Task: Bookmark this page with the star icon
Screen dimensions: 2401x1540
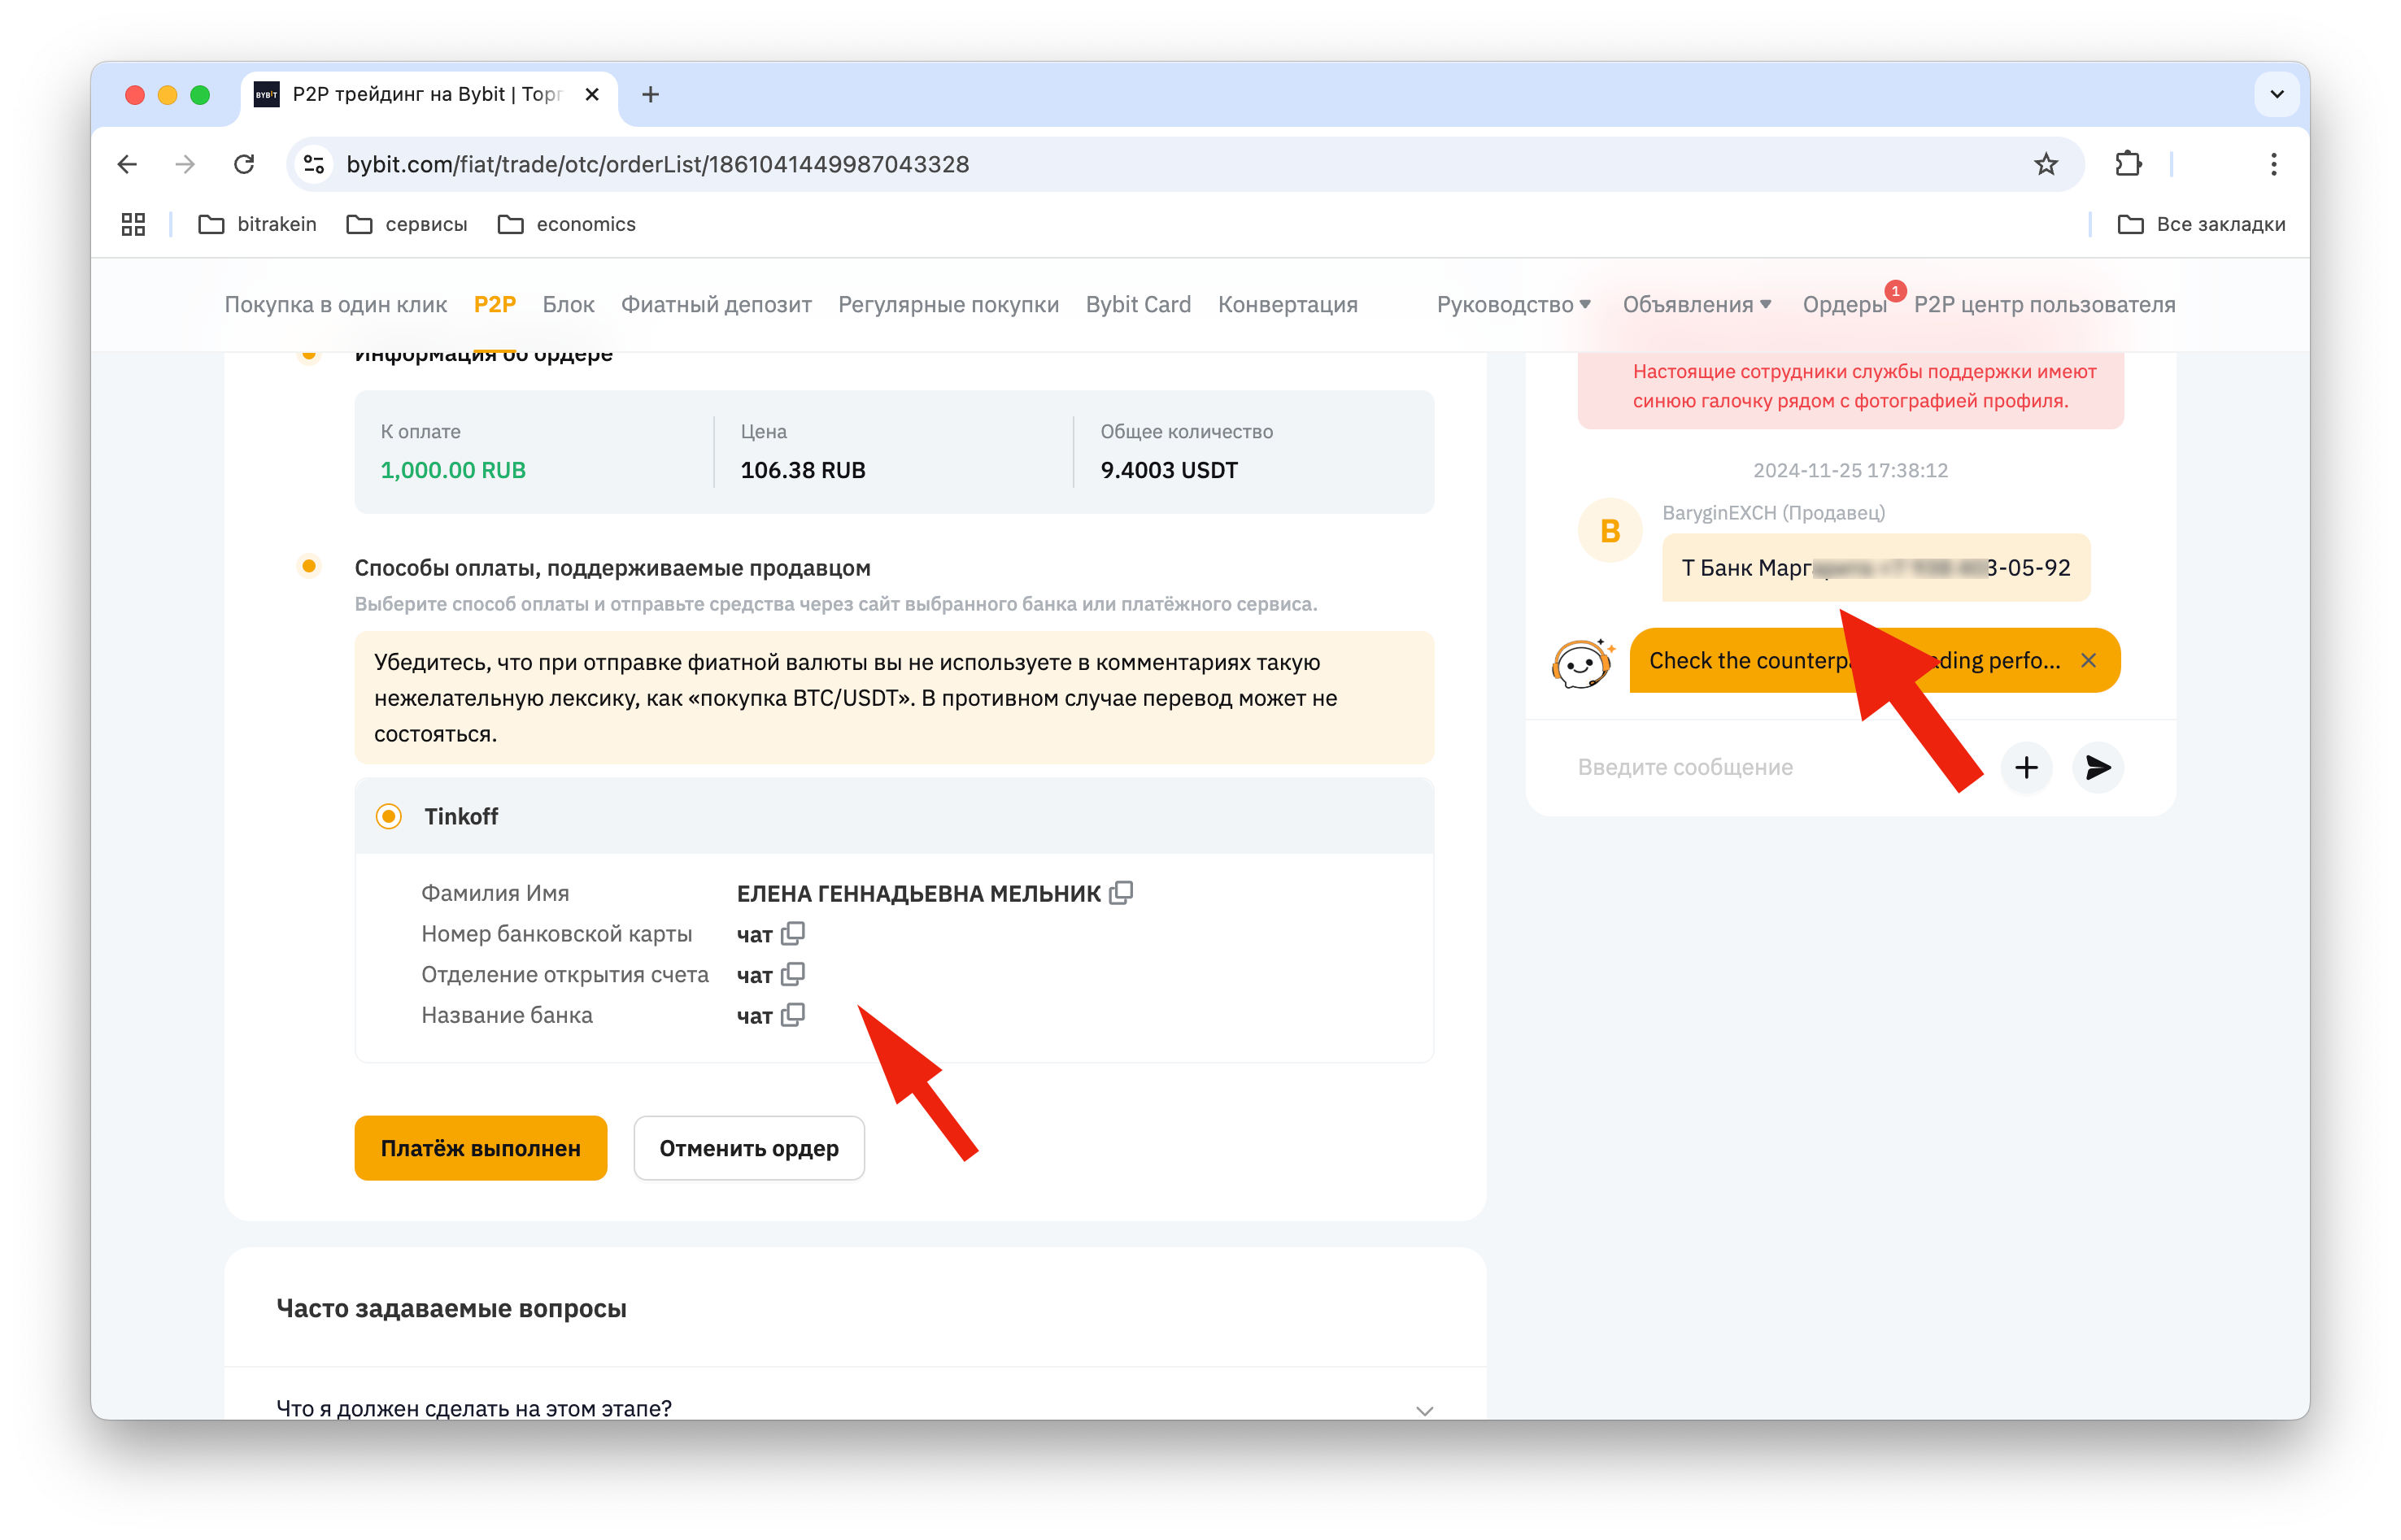Action: (x=2046, y=164)
